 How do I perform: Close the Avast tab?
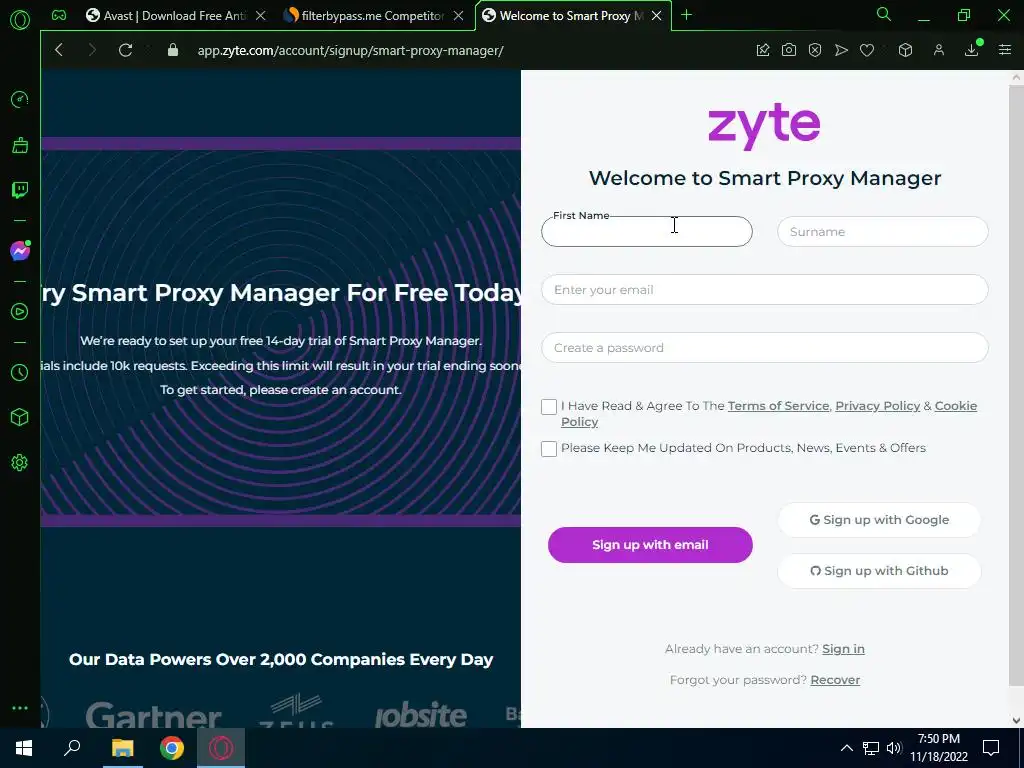point(261,16)
